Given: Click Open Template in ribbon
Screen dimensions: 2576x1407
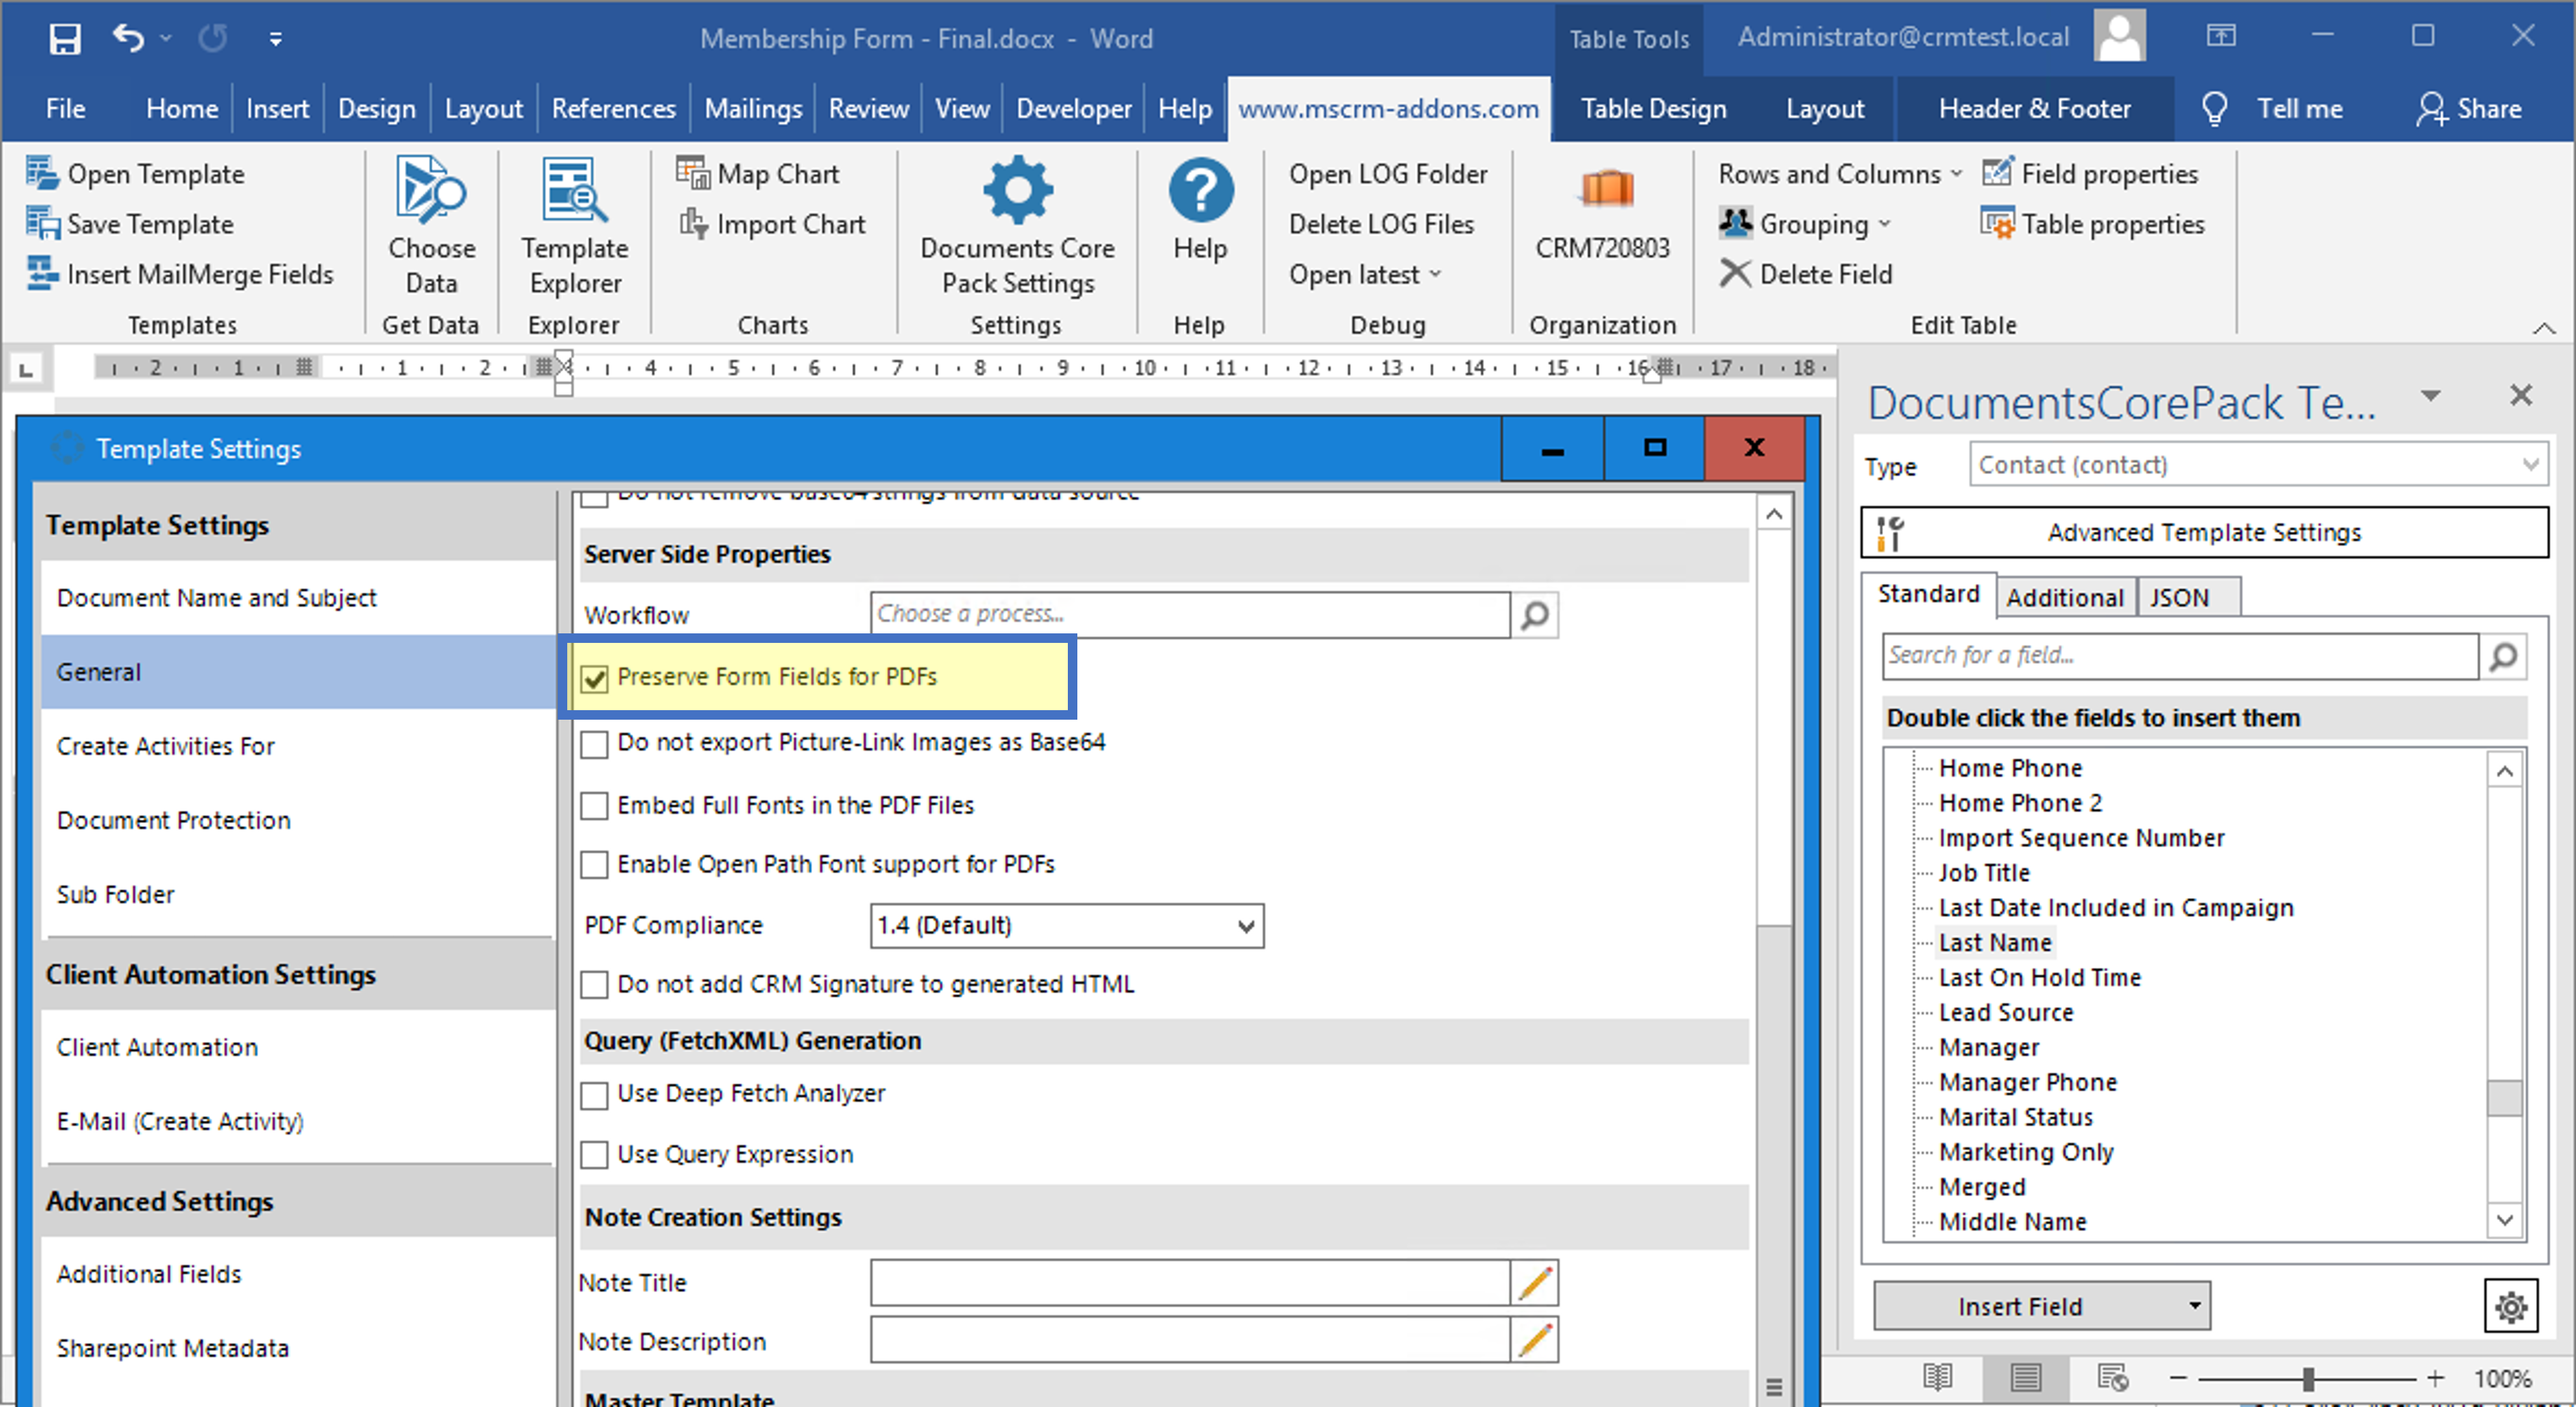Looking at the screenshot, I should pos(136,174).
